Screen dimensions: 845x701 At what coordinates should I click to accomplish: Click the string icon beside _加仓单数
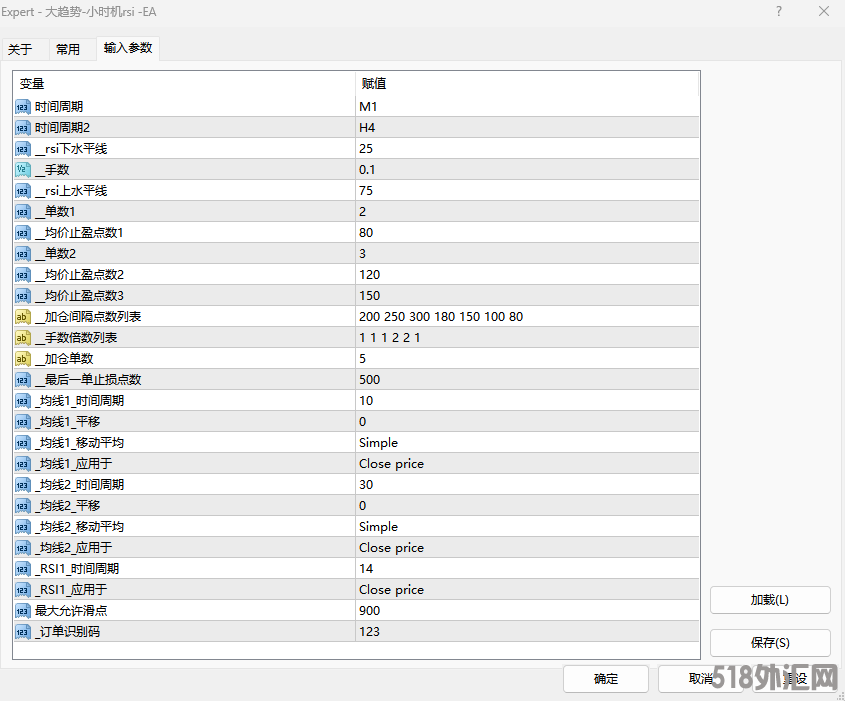(x=23, y=359)
